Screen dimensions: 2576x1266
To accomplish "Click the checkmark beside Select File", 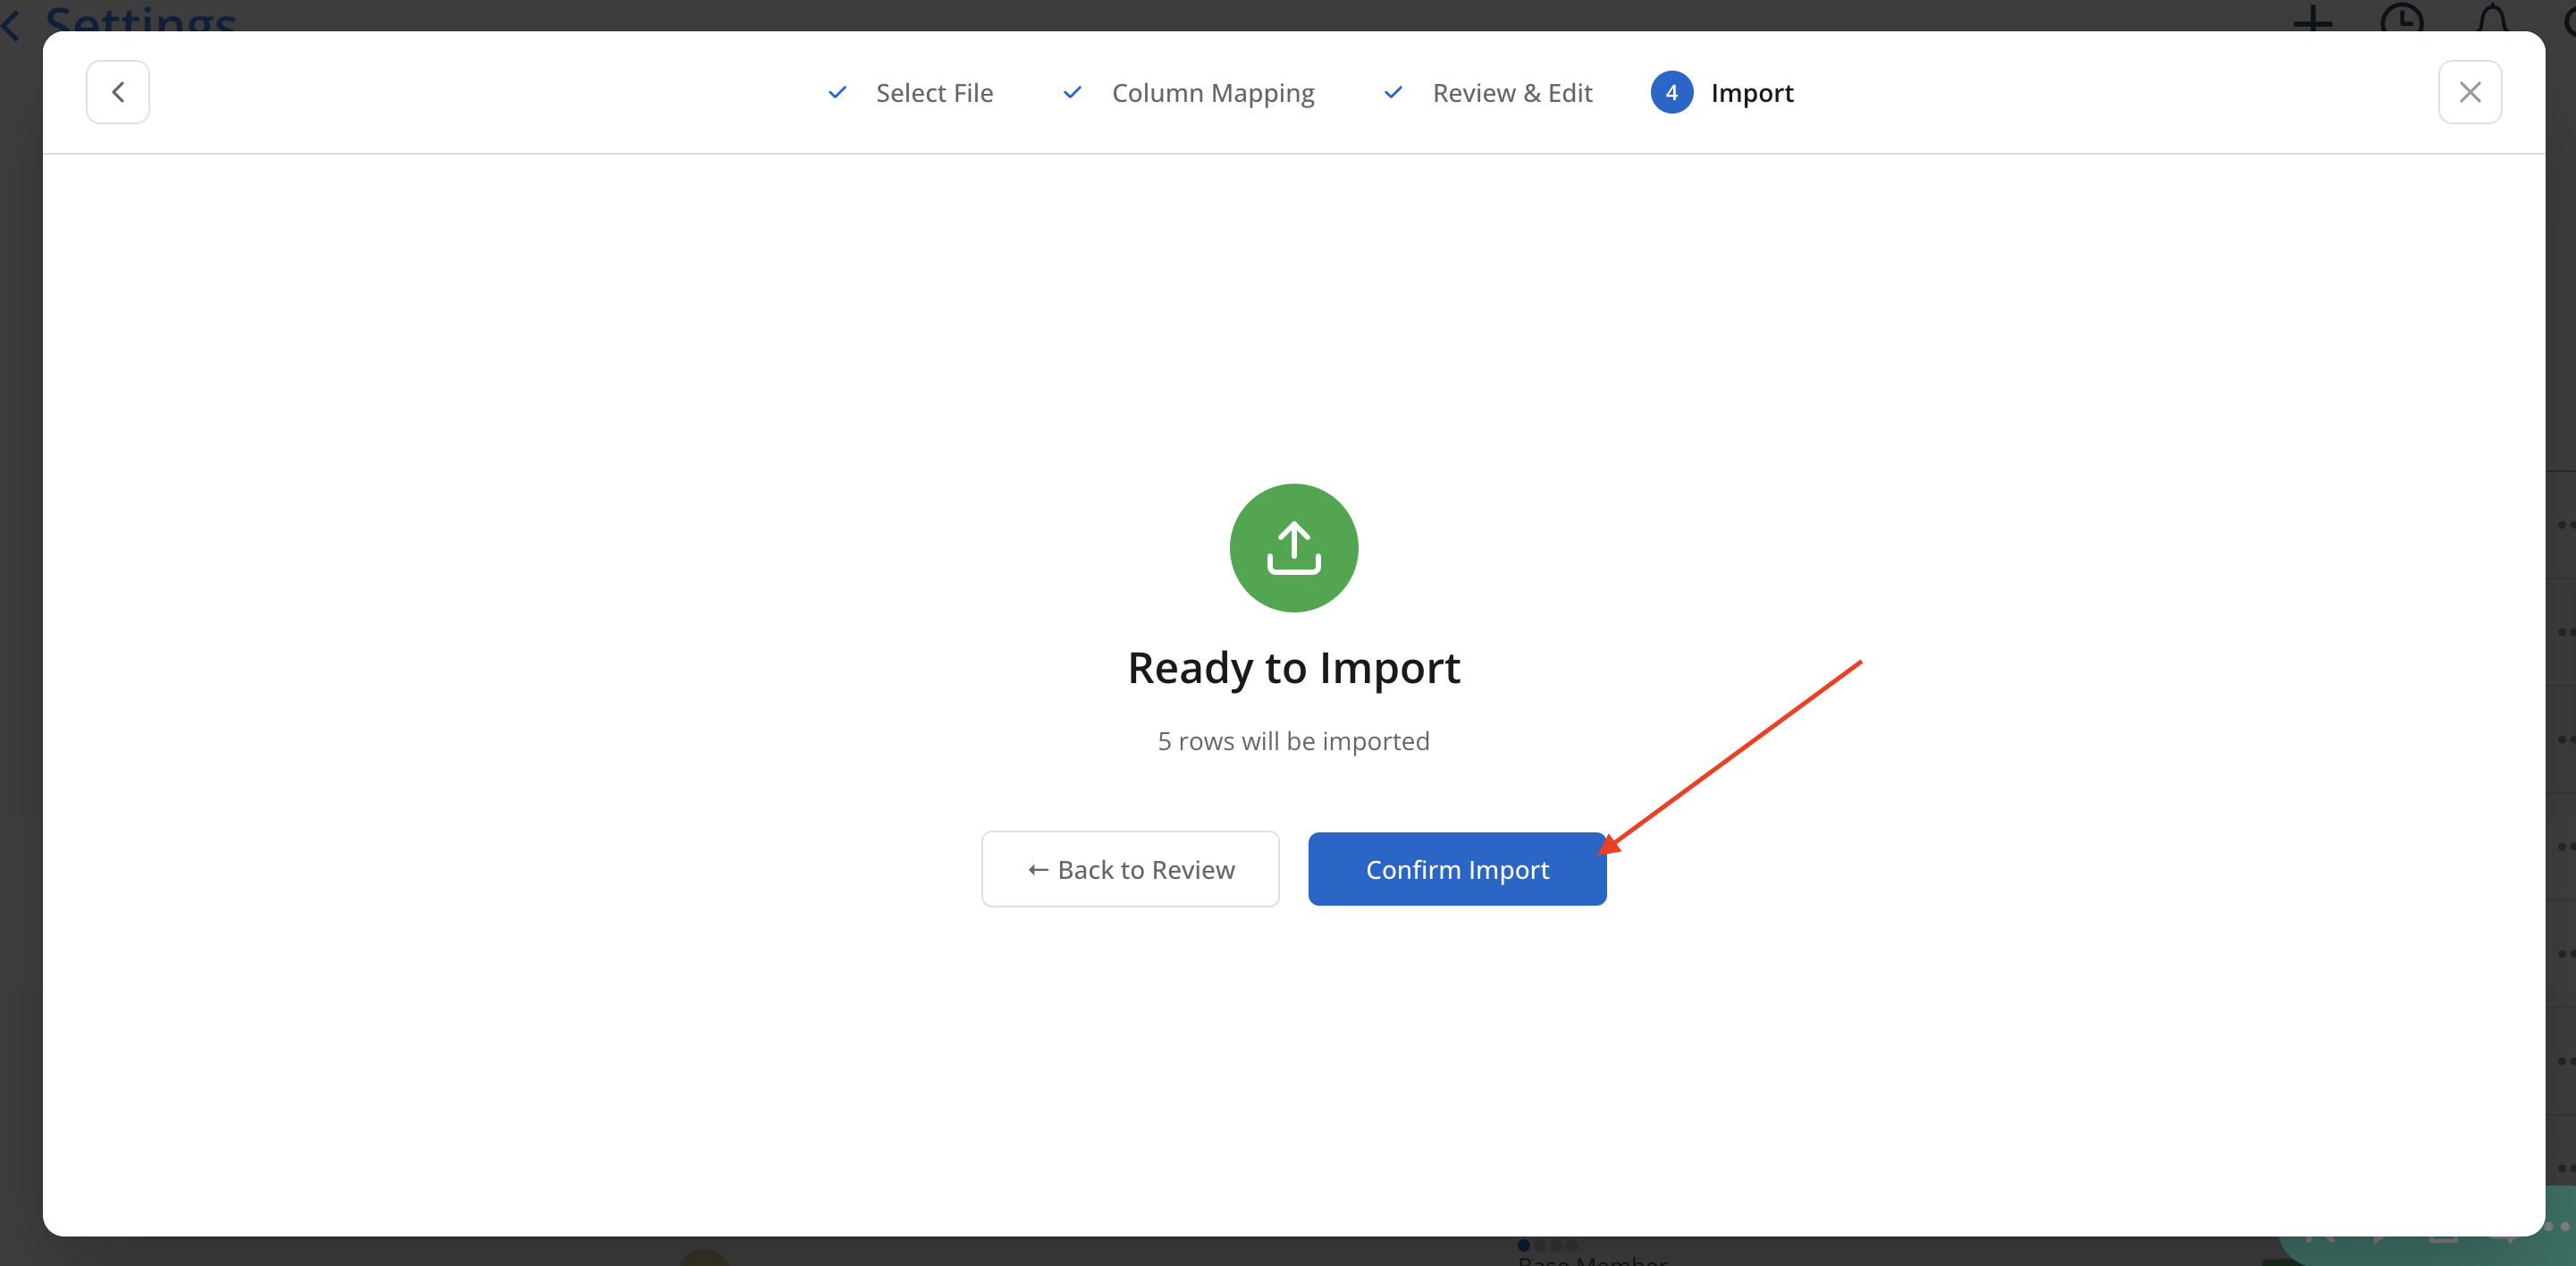I will (837, 92).
